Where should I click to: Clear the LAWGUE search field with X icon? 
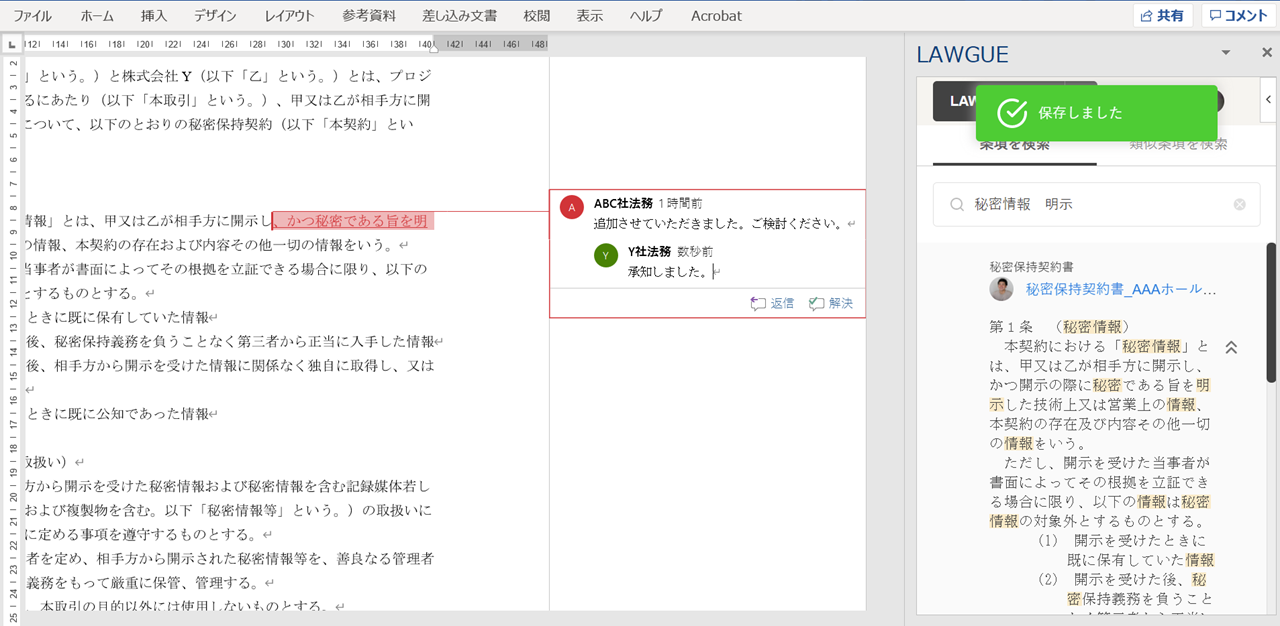1240,204
